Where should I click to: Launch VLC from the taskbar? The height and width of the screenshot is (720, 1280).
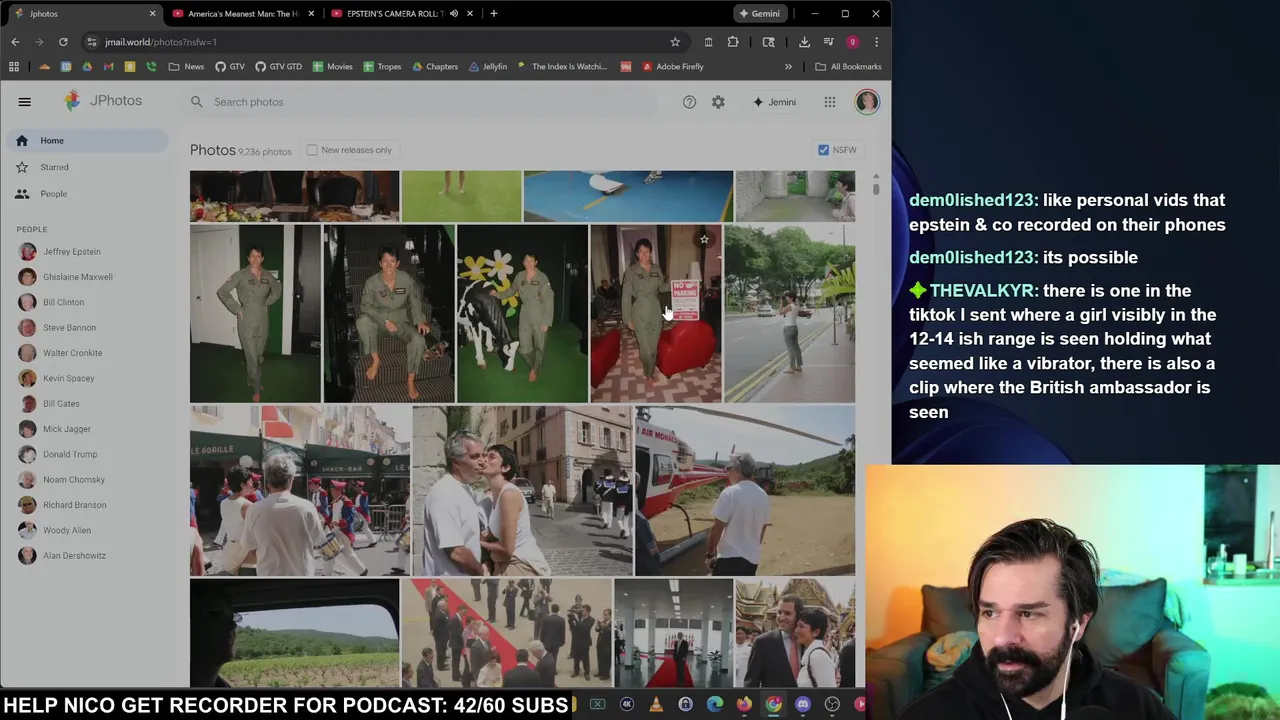point(656,705)
